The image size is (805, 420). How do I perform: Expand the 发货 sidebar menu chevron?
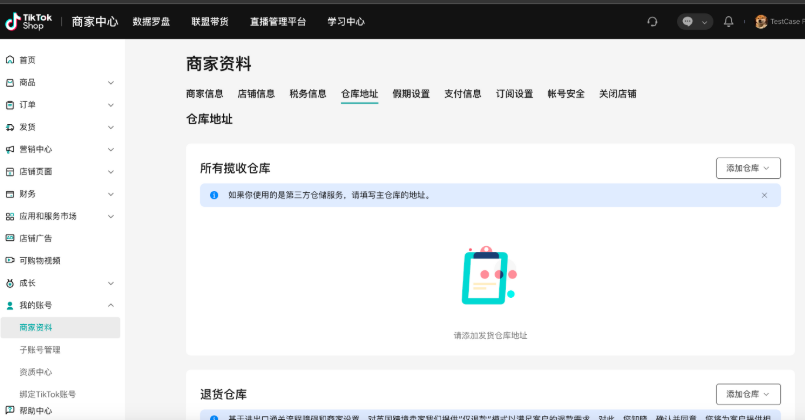click(x=111, y=127)
